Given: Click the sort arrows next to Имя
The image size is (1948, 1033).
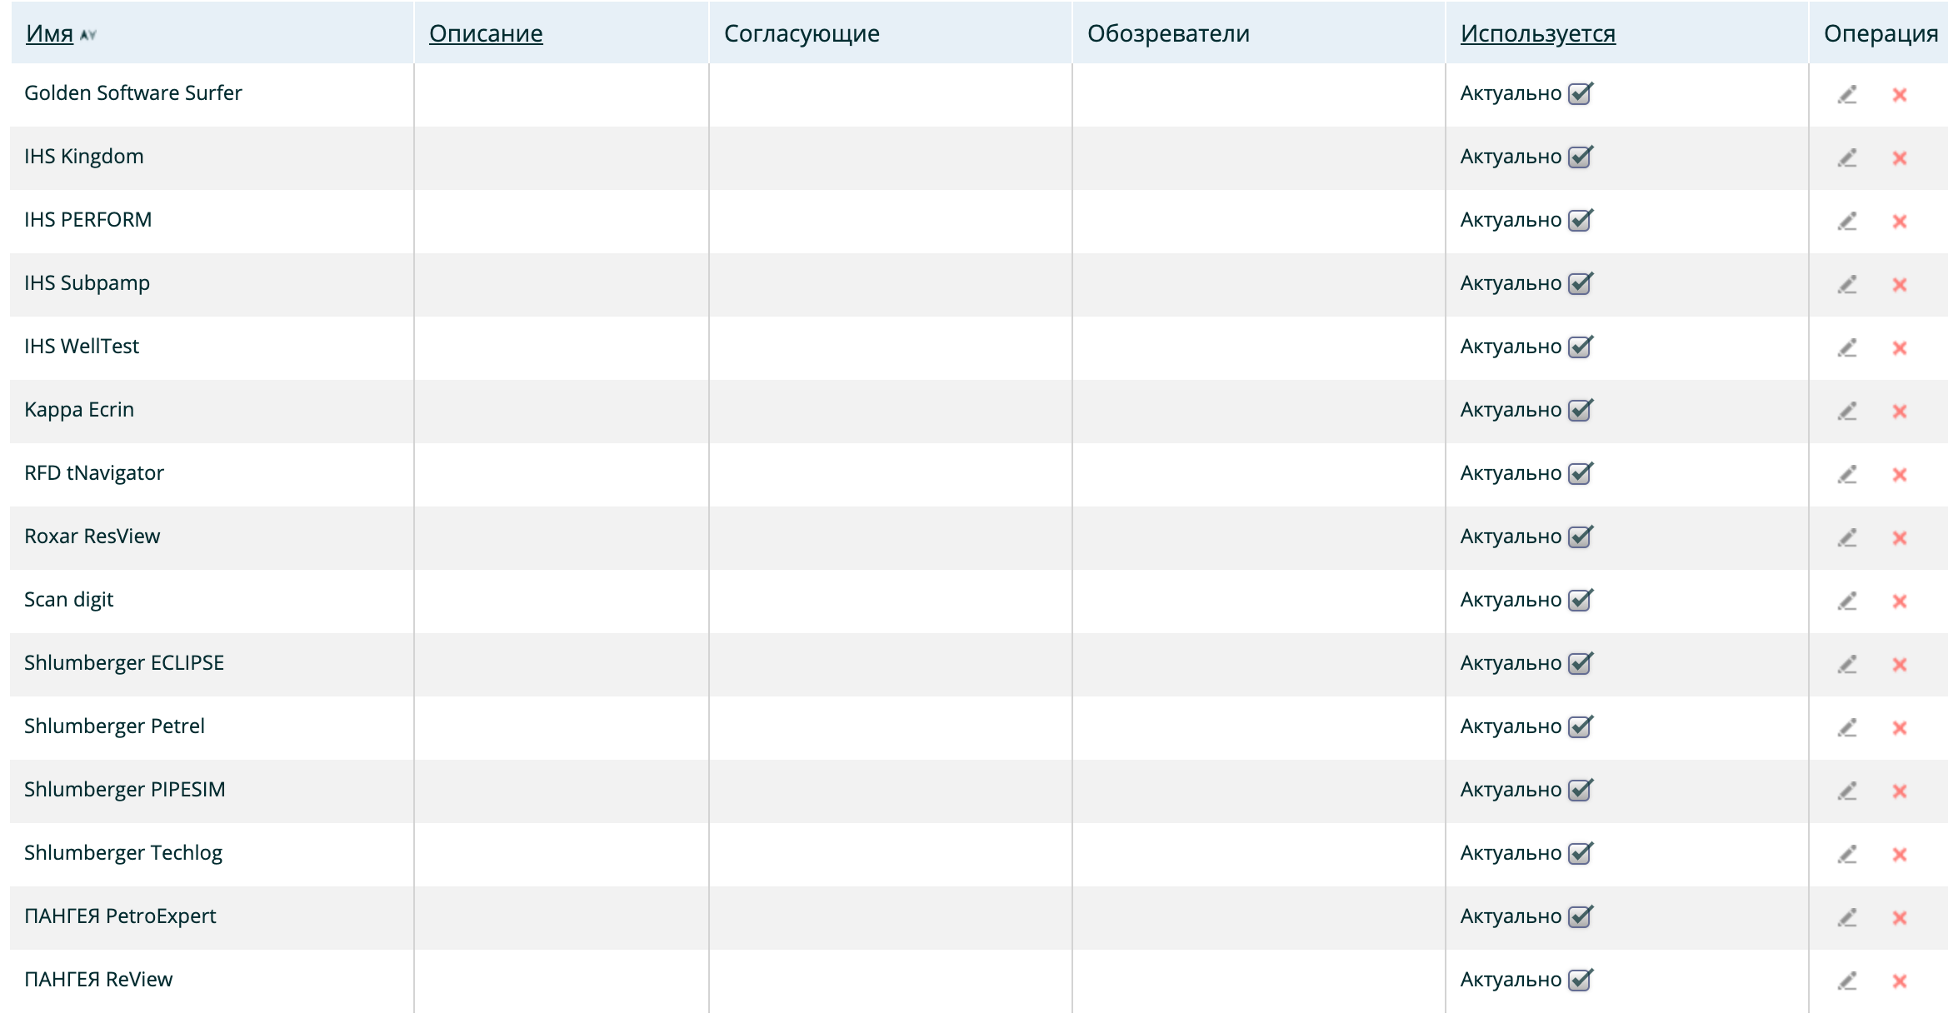Looking at the screenshot, I should coord(88,35).
